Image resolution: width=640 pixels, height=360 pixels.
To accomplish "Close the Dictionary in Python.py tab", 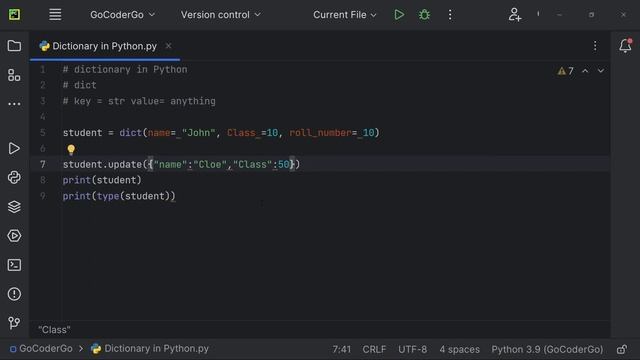I will click(168, 46).
